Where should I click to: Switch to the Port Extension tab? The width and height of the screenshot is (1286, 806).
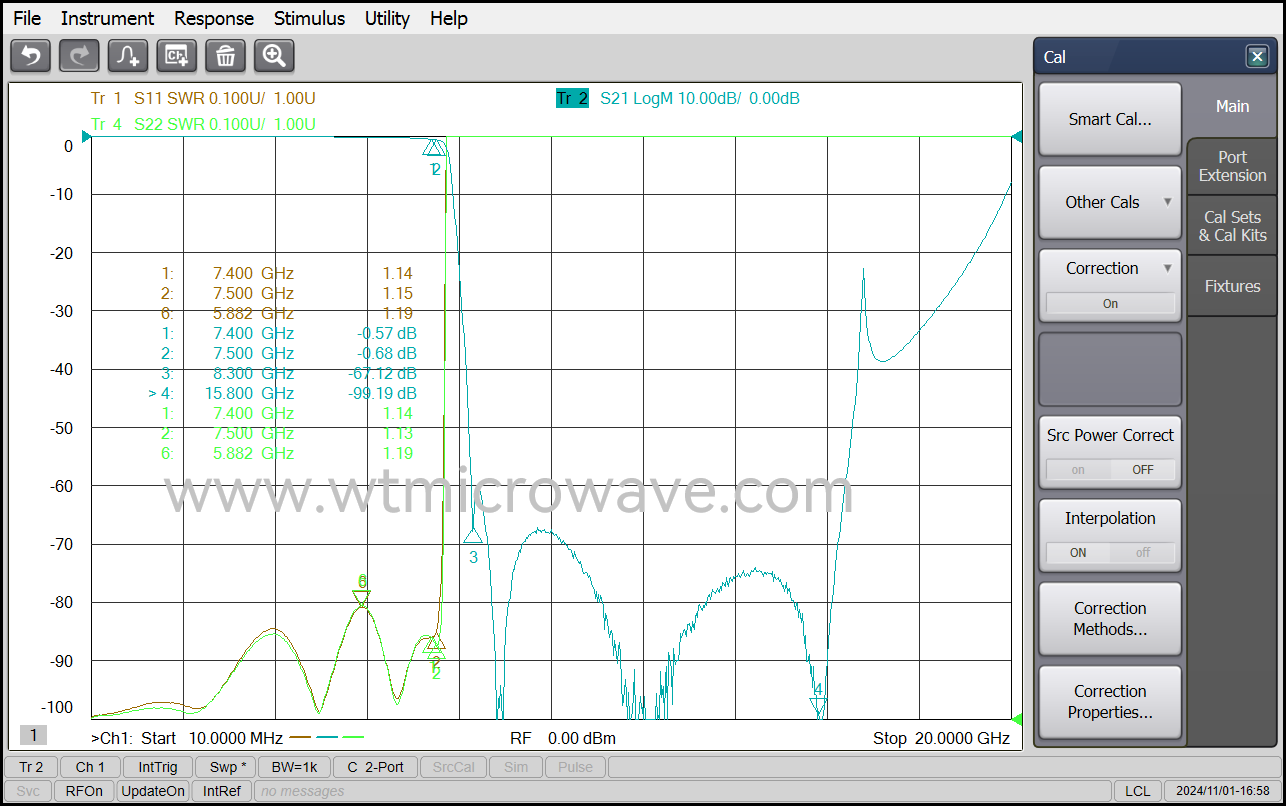pyautogui.click(x=1232, y=166)
